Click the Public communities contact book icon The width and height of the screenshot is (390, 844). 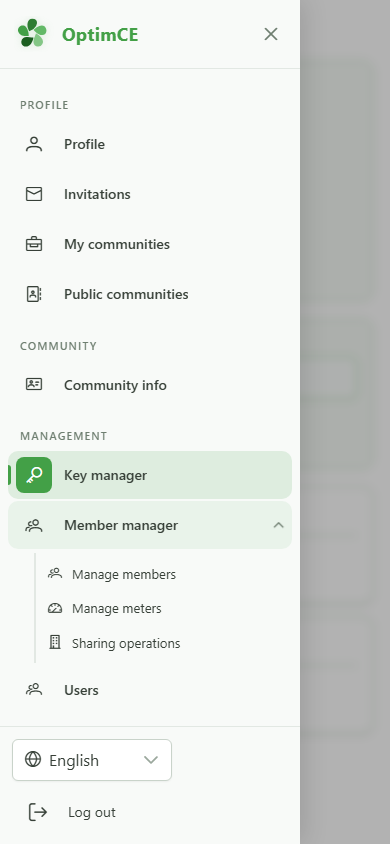click(34, 294)
